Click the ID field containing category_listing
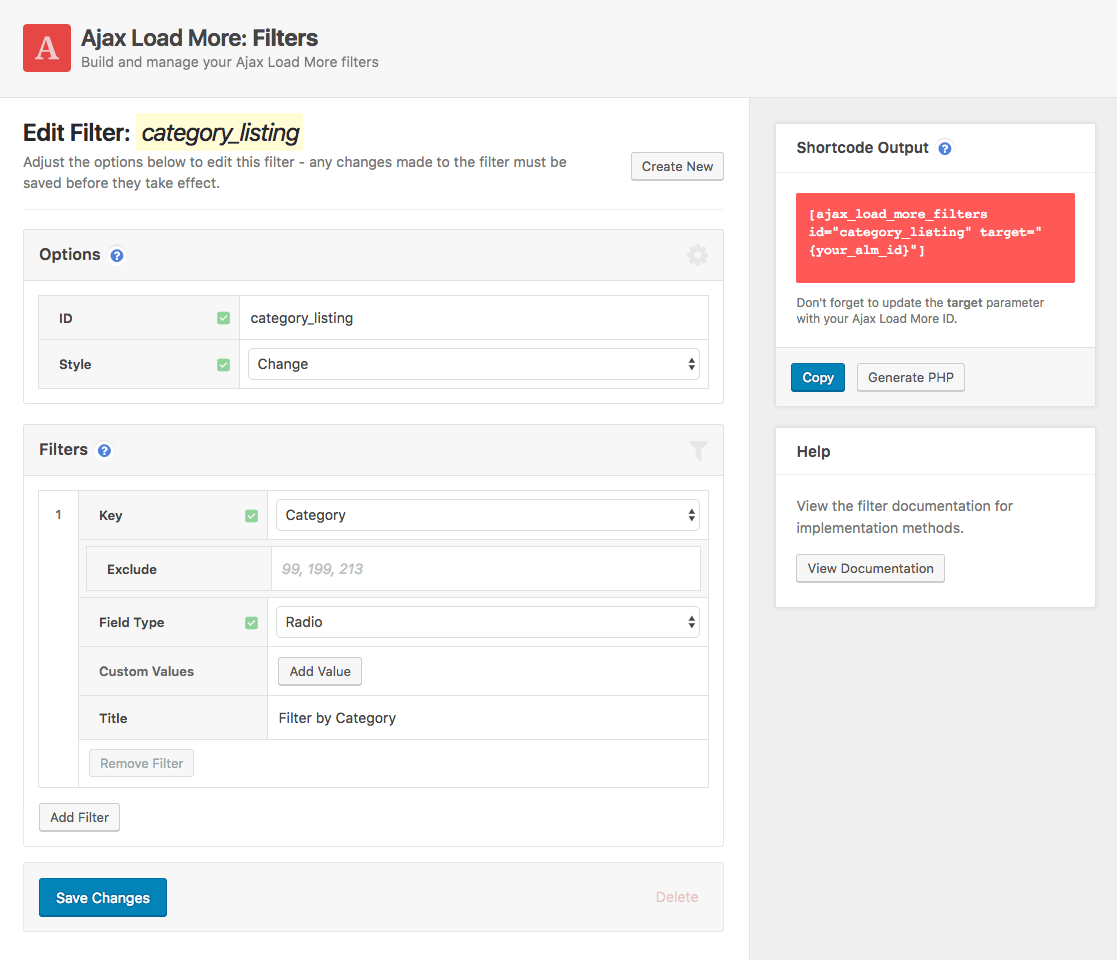 [474, 318]
